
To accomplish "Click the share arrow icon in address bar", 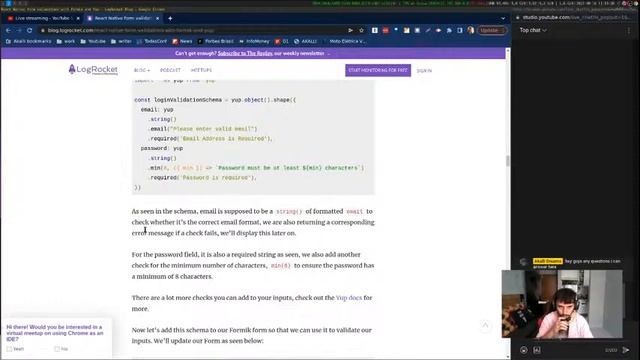I will pyautogui.click(x=350, y=30).
